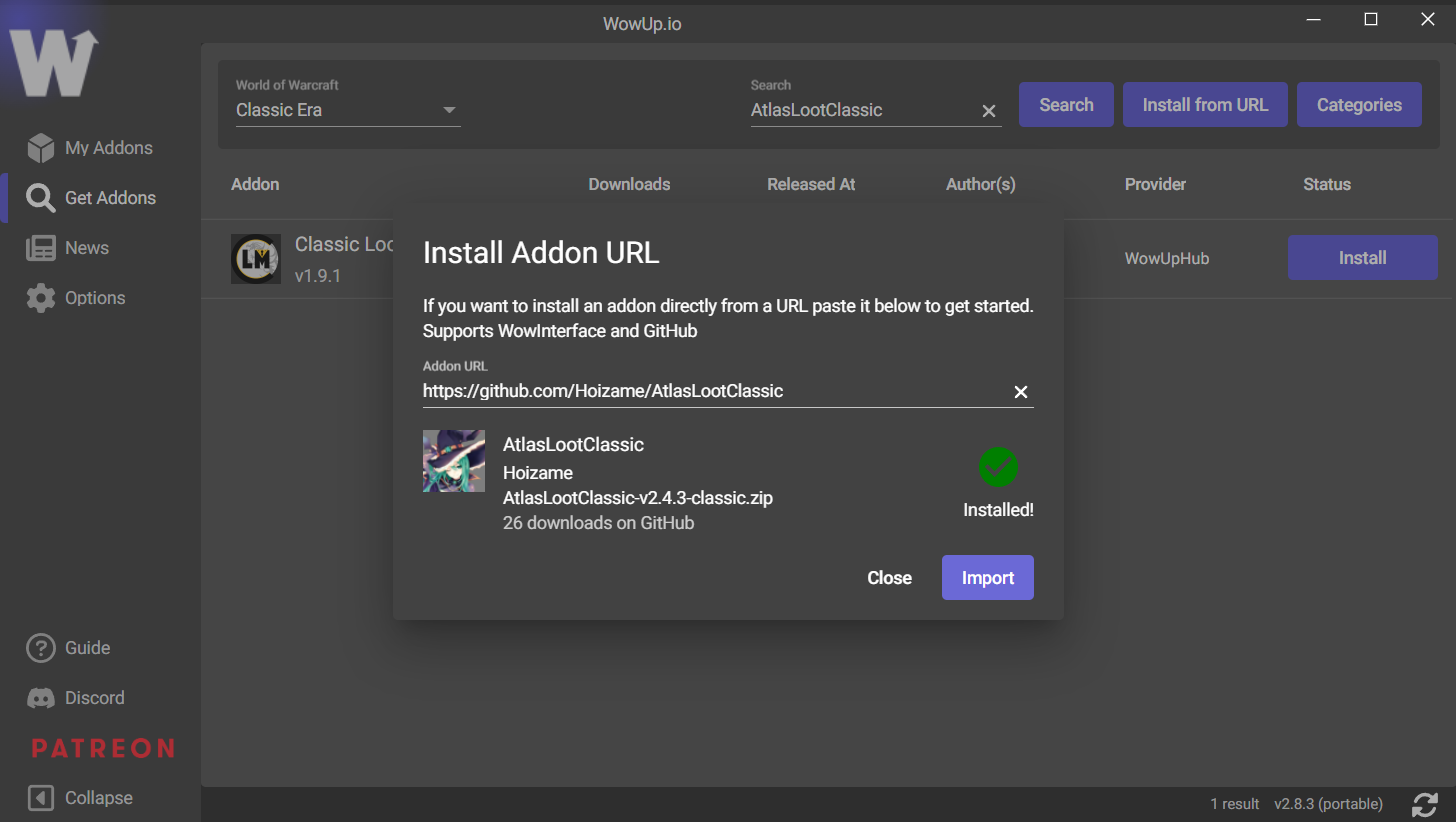
Task: Clear the Addon URL input with its X
Action: (1020, 392)
